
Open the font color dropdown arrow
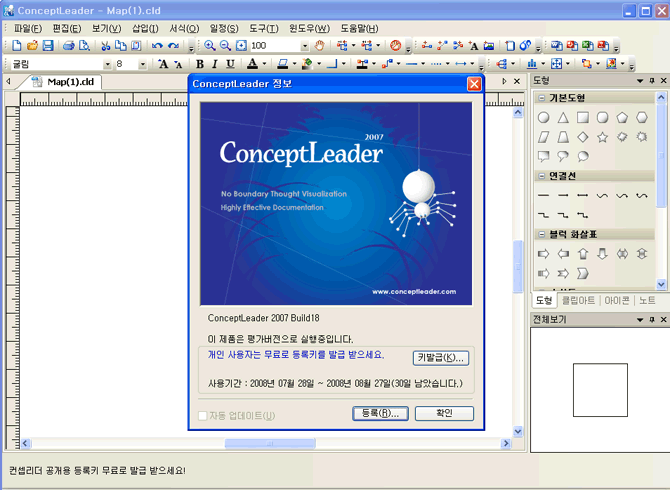point(264,64)
